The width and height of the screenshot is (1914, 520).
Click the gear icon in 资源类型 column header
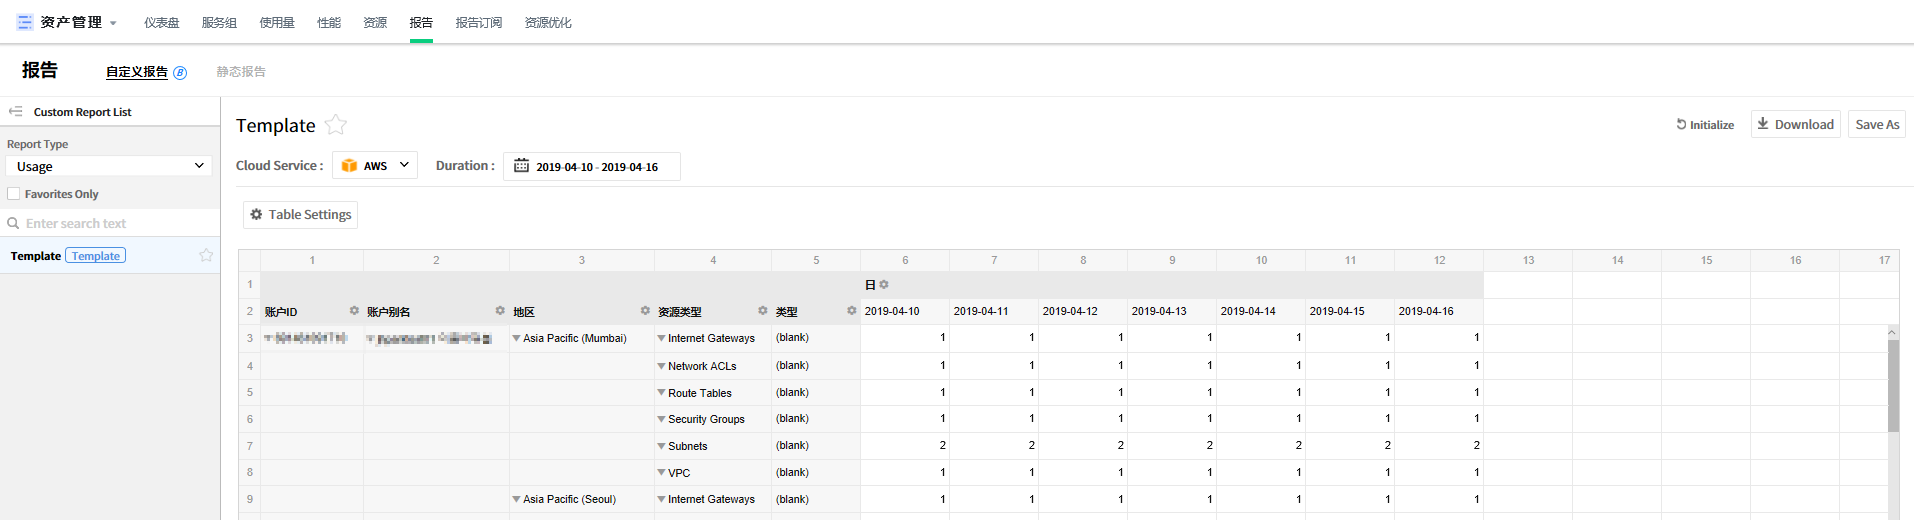click(x=762, y=311)
